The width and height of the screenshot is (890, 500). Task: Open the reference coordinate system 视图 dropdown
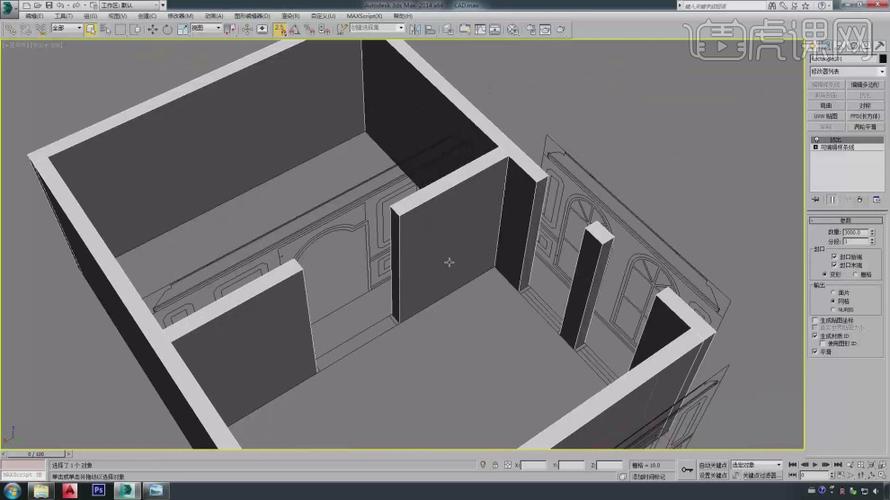[x=207, y=29]
